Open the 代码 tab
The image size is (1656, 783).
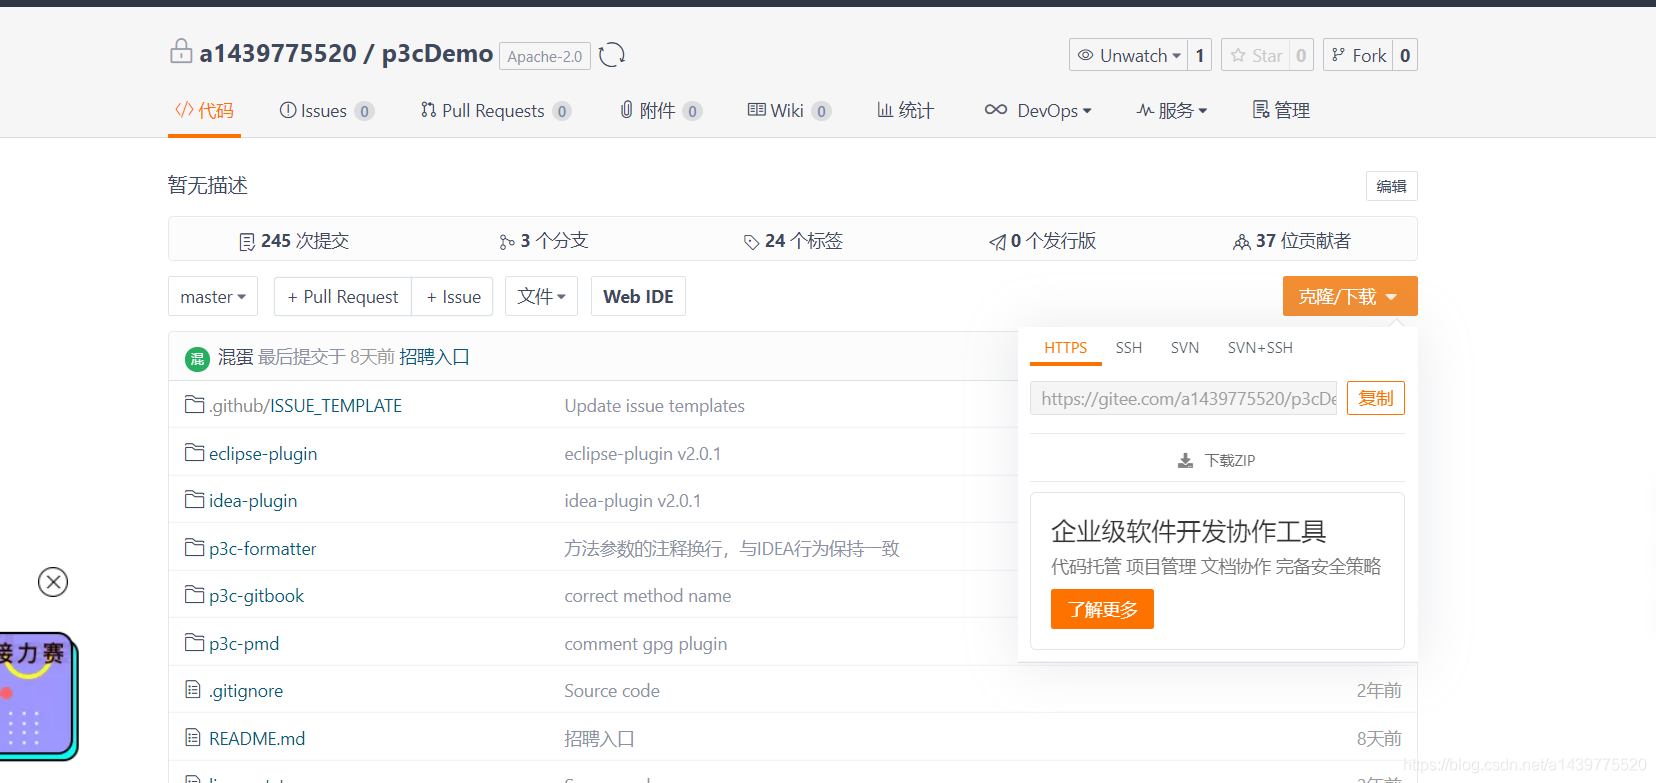tap(204, 110)
